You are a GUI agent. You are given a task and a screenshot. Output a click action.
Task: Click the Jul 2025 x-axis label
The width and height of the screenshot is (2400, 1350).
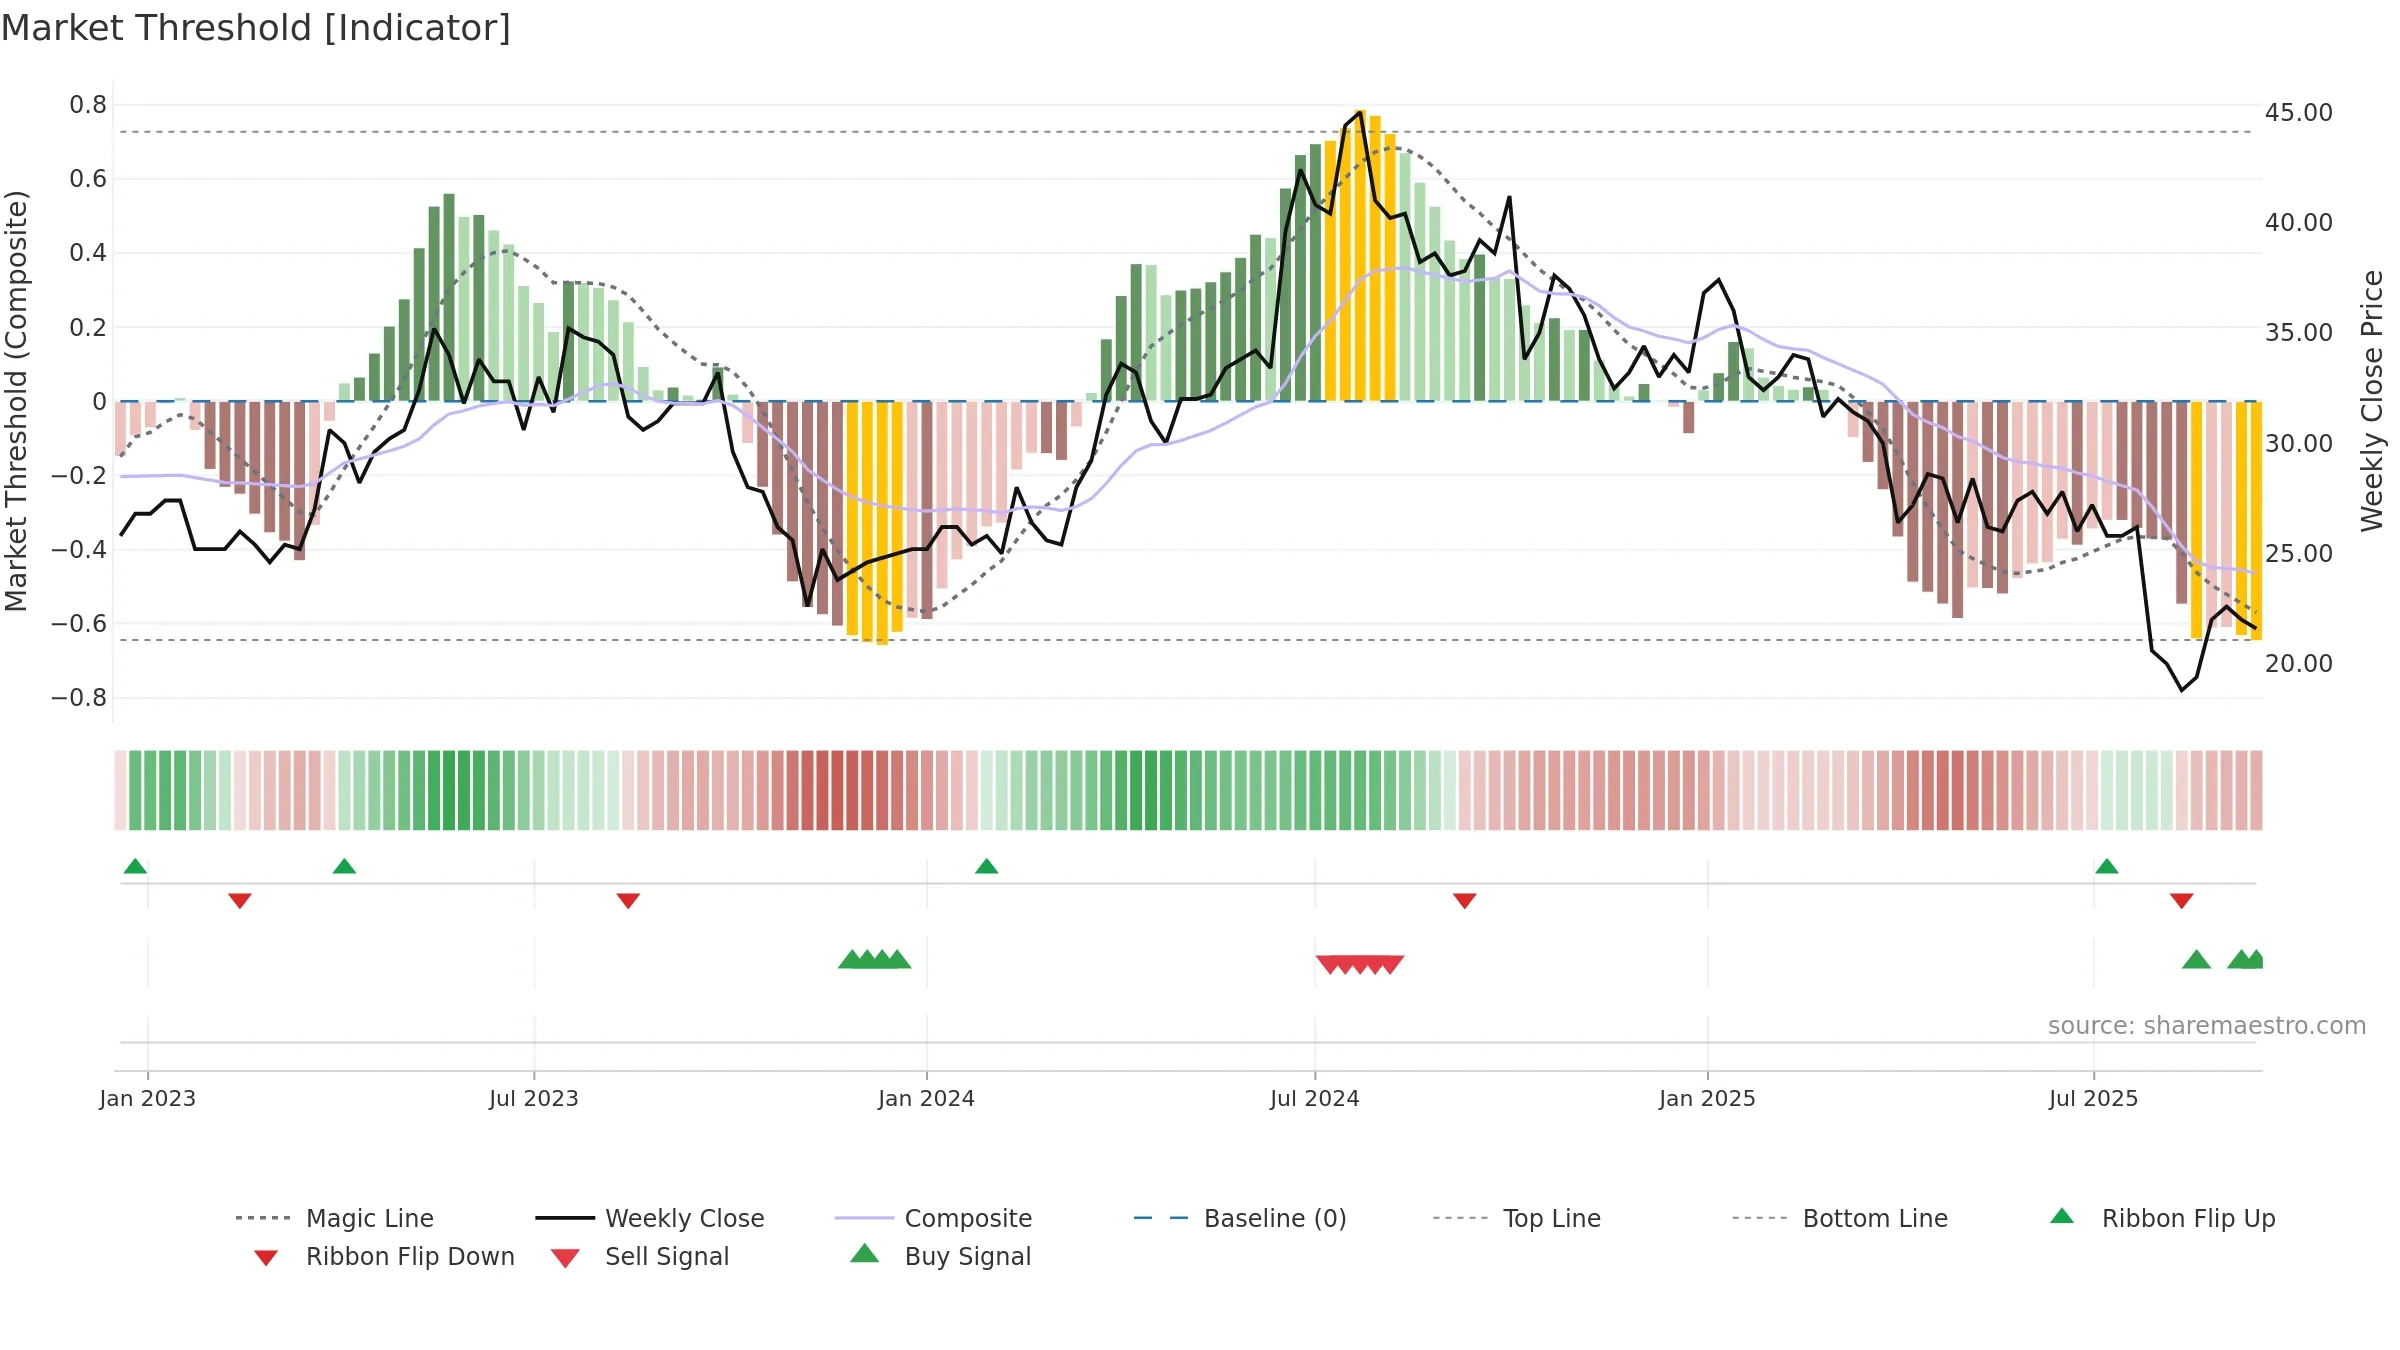[2093, 1098]
